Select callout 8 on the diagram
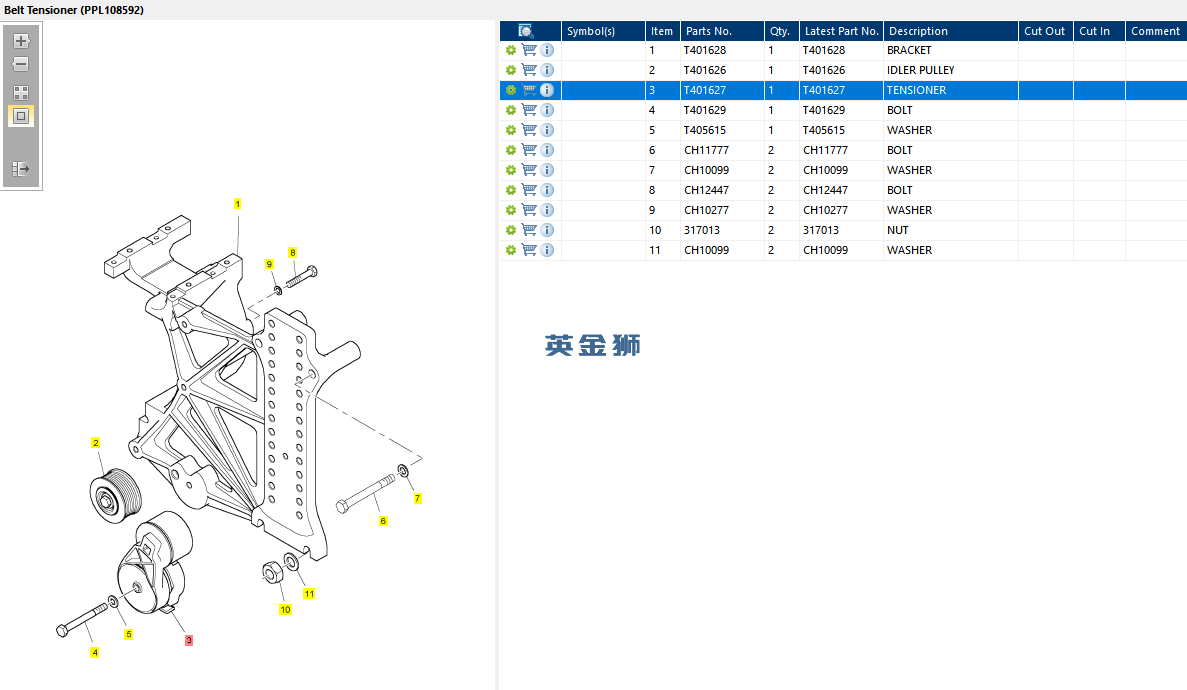Viewport: 1187px width, 690px height. (x=292, y=252)
